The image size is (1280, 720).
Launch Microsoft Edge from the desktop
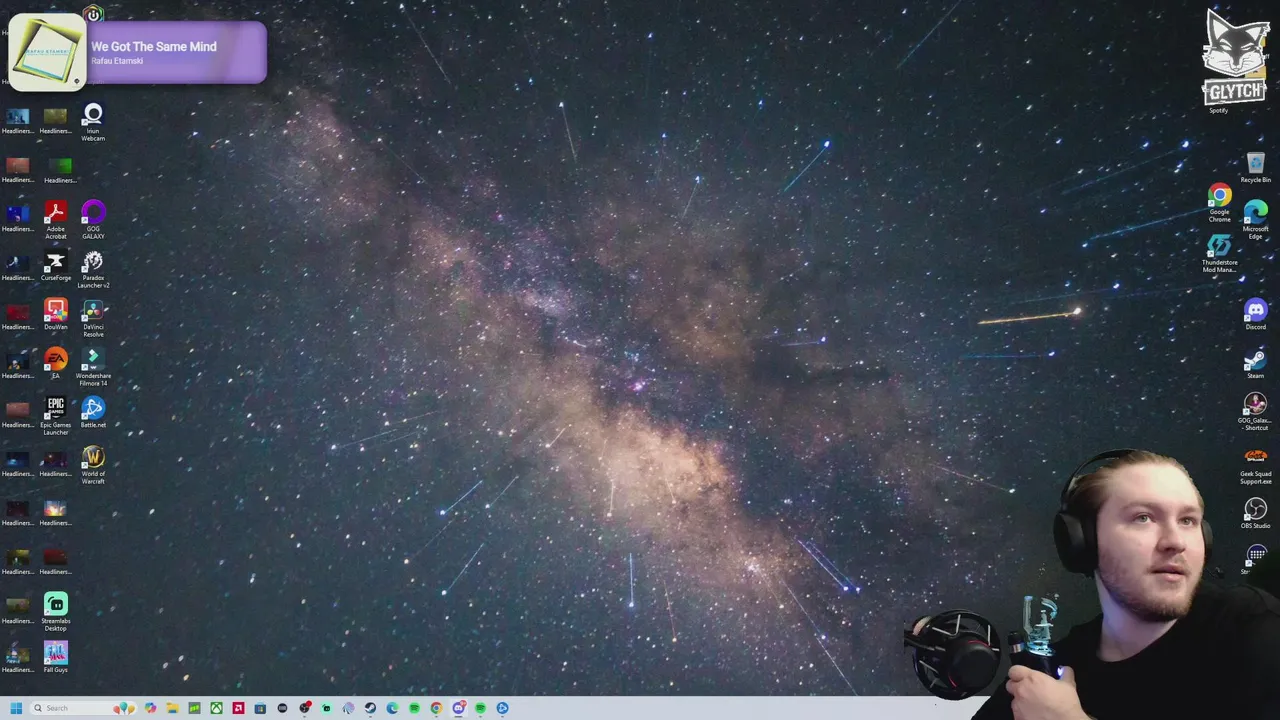click(x=1255, y=219)
